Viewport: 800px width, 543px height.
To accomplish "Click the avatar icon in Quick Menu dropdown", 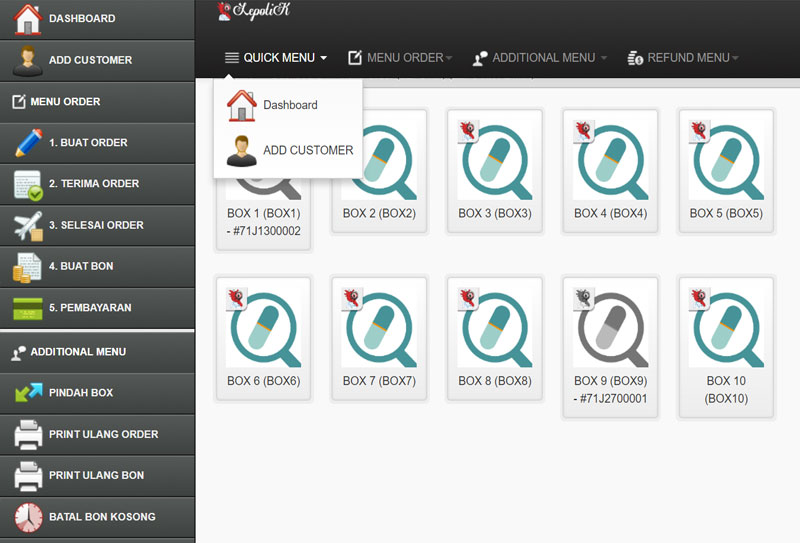I will pyautogui.click(x=241, y=151).
